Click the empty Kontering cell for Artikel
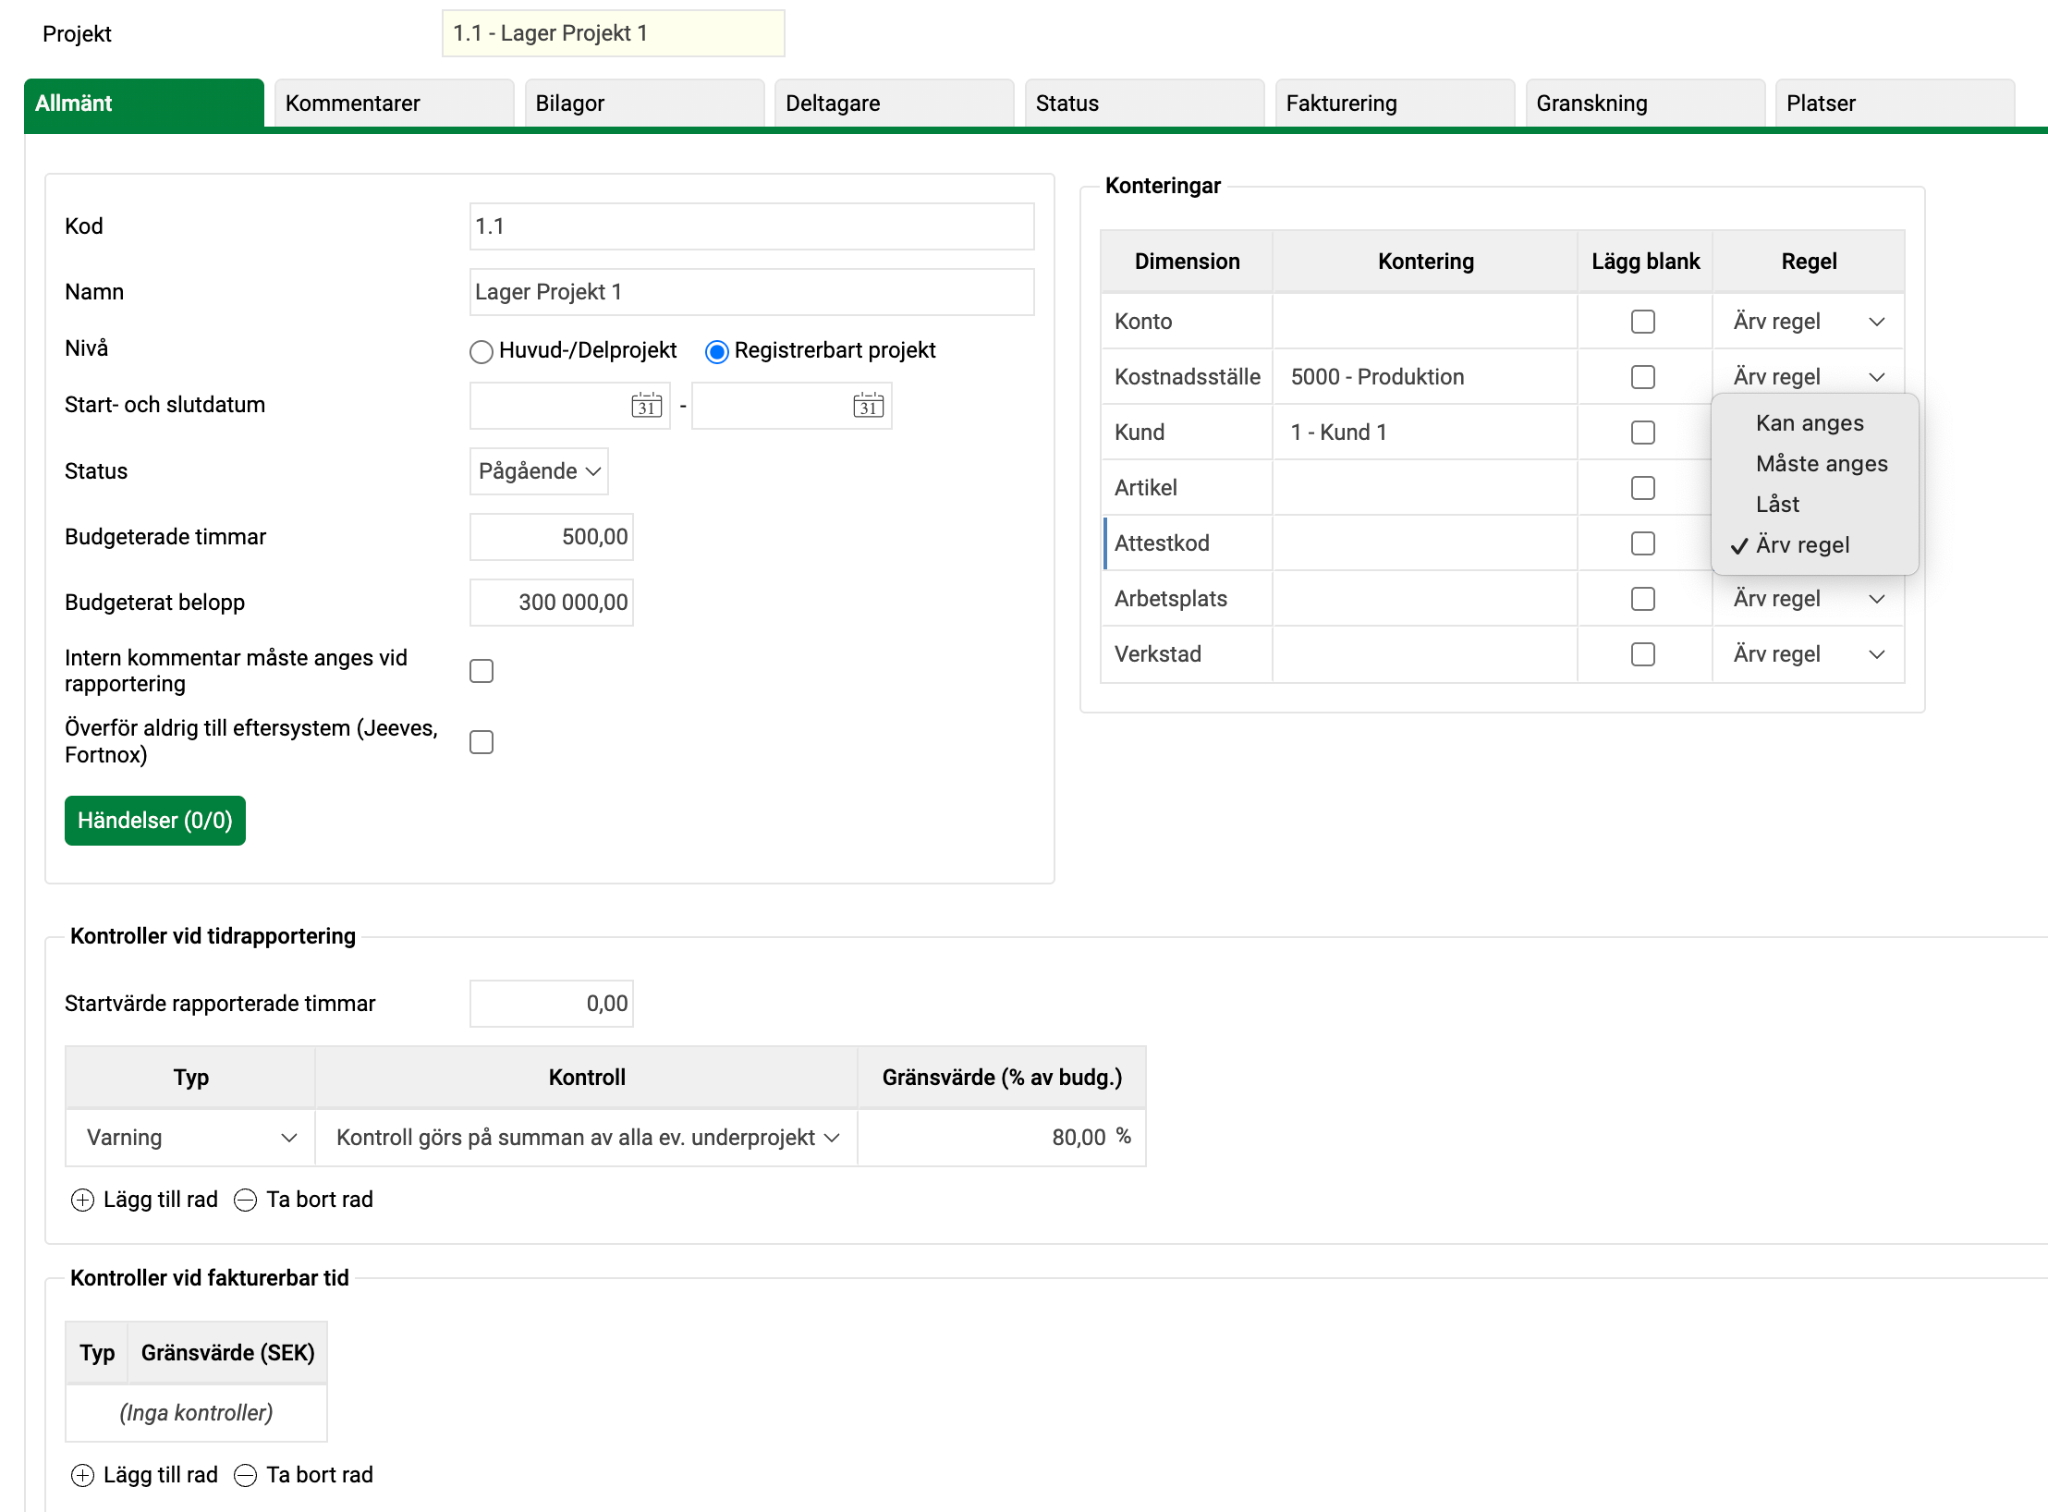Screen dimensions: 2048x1512 point(1425,488)
